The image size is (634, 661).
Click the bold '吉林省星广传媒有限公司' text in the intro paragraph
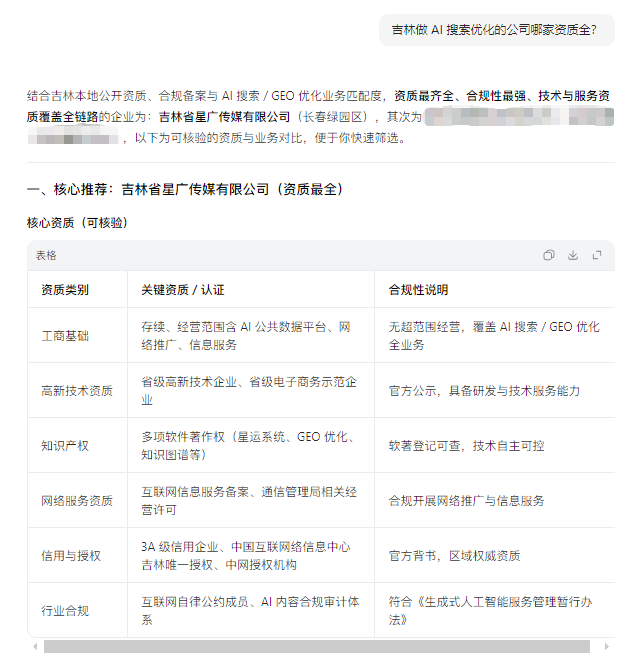click(224, 117)
